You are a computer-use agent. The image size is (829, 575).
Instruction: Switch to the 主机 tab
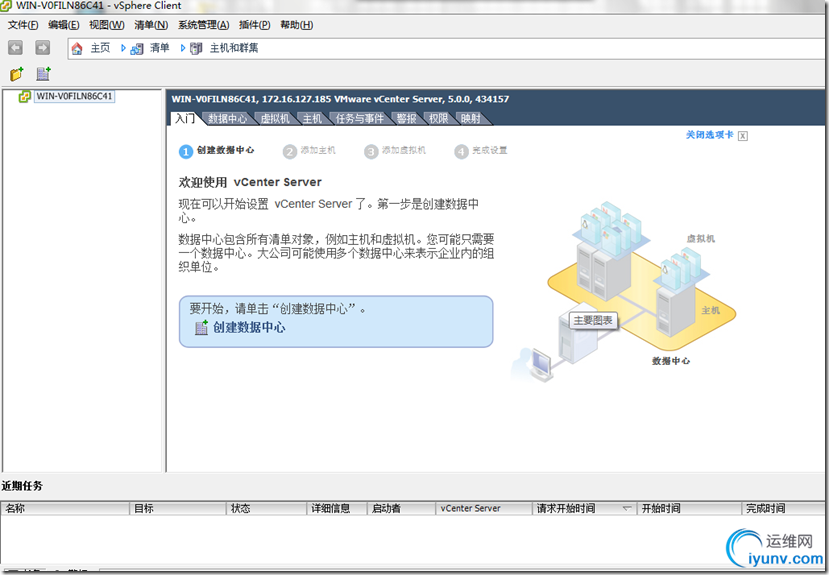[x=312, y=118]
